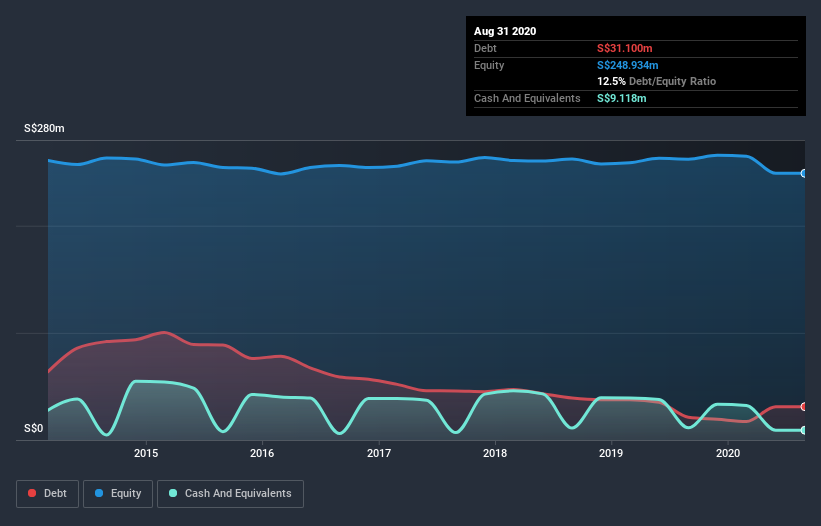This screenshot has width=821, height=526.
Task: Select the 2019 x-axis label
Action: coord(611,453)
